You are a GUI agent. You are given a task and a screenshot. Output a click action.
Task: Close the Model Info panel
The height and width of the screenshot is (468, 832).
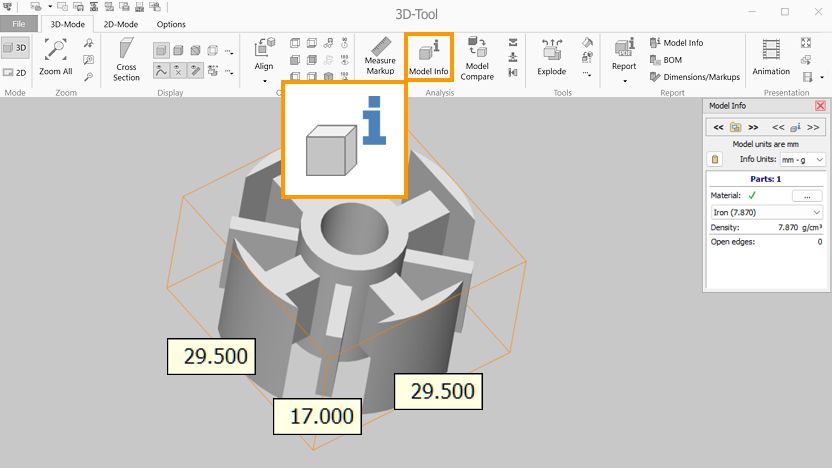(x=821, y=105)
